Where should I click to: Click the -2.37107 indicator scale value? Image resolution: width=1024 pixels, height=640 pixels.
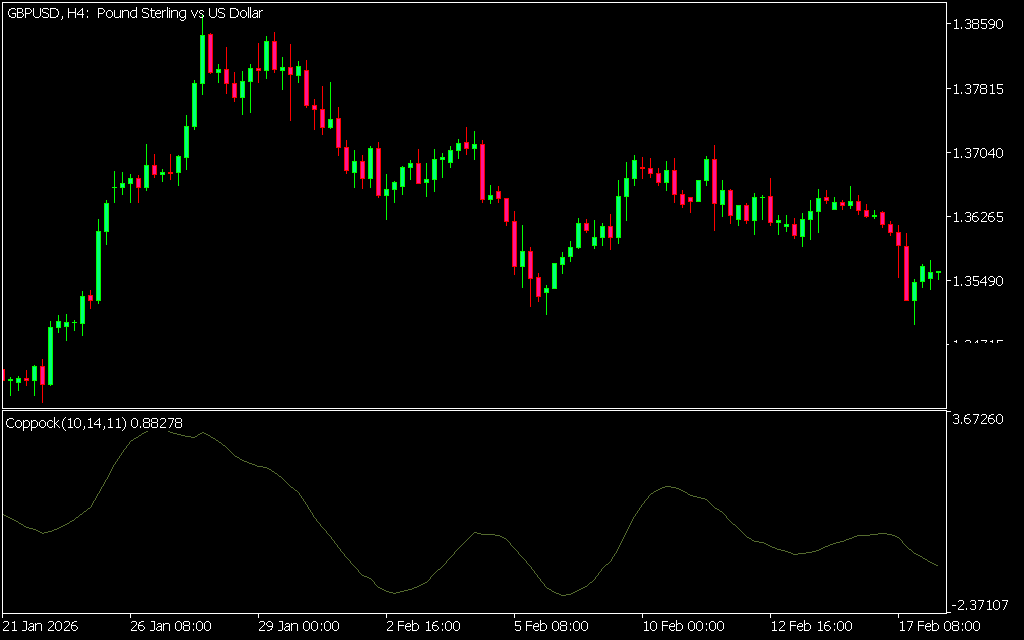(981, 604)
